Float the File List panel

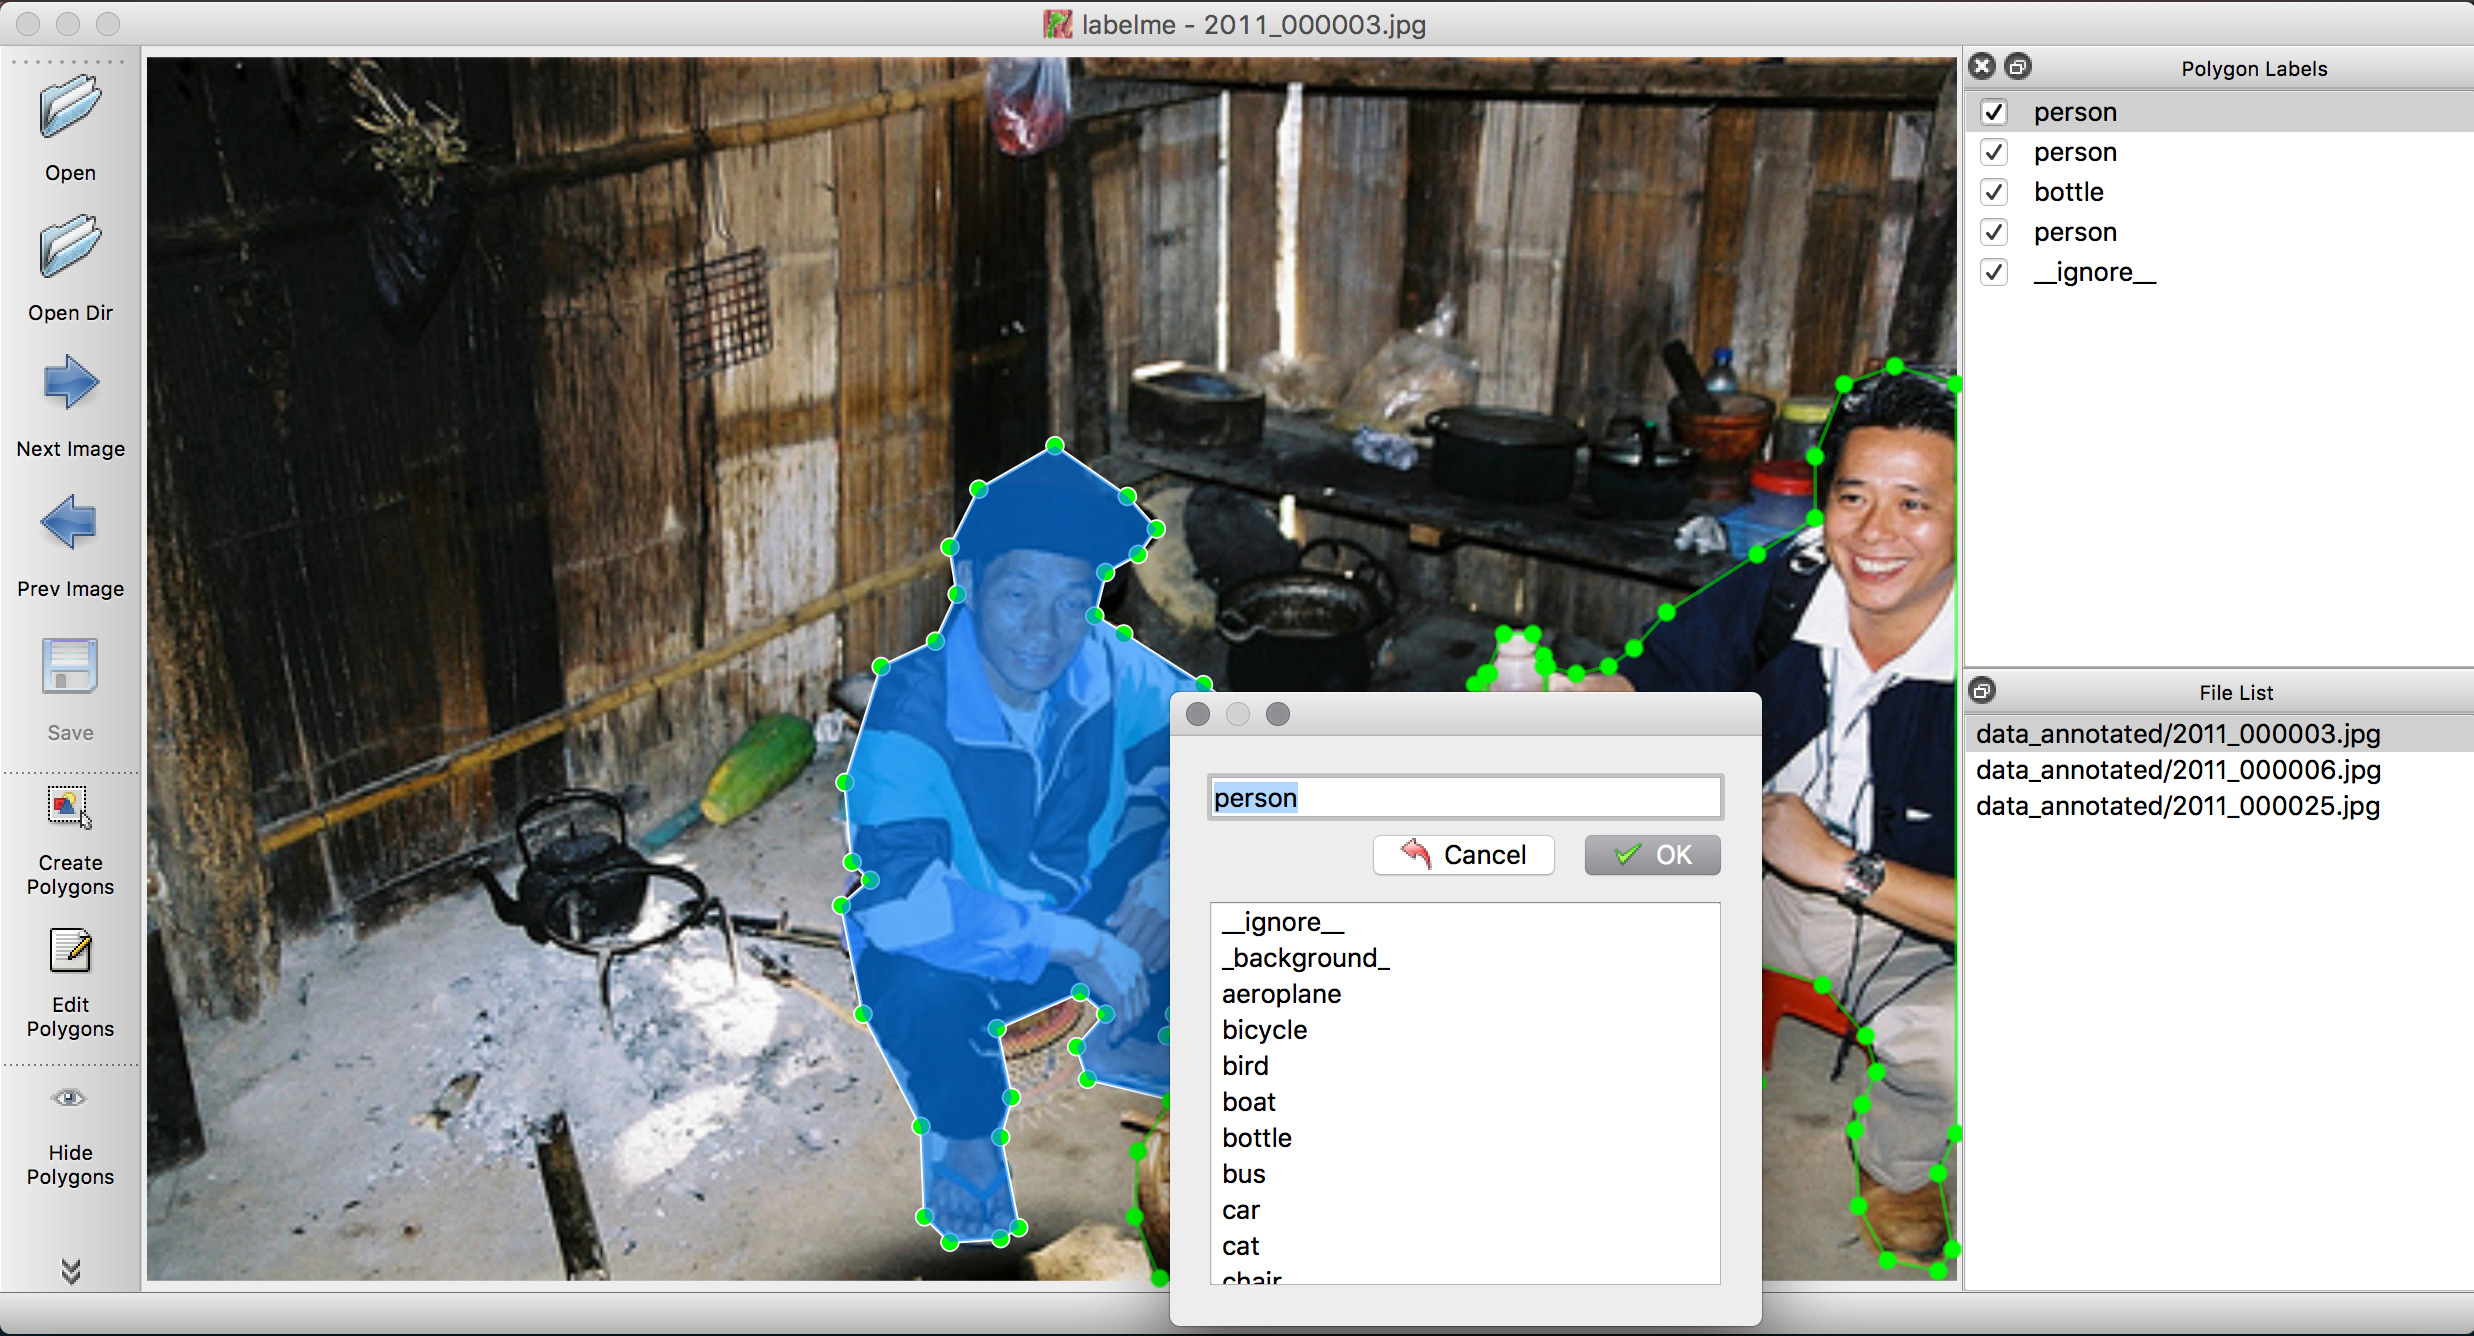tap(1982, 691)
